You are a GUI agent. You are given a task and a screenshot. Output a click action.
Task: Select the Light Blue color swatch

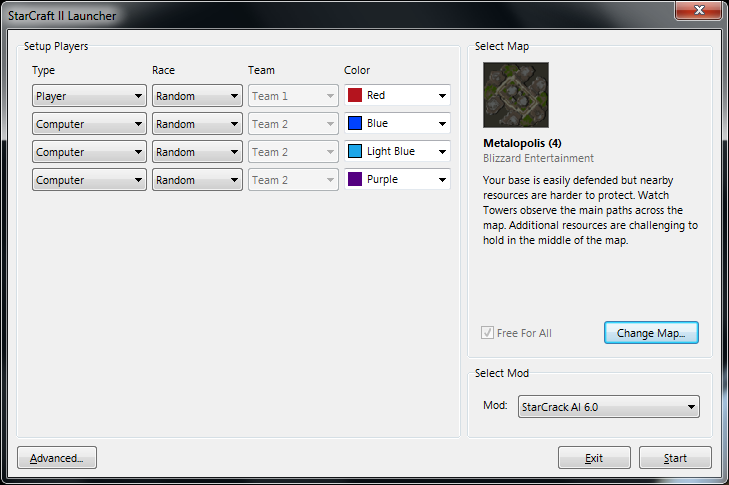tap(355, 152)
